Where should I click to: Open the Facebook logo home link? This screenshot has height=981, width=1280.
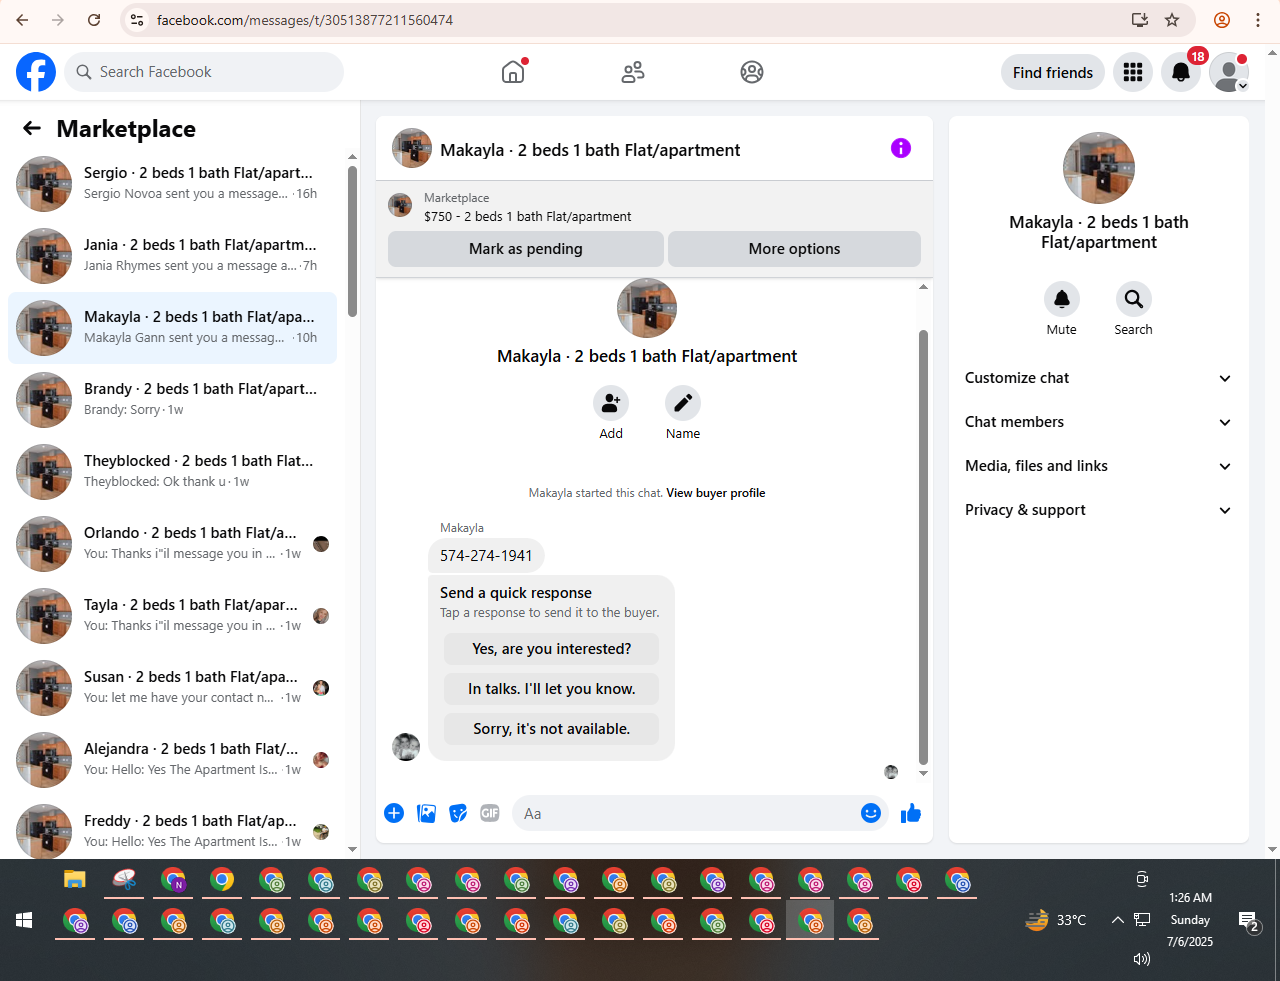click(x=36, y=72)
